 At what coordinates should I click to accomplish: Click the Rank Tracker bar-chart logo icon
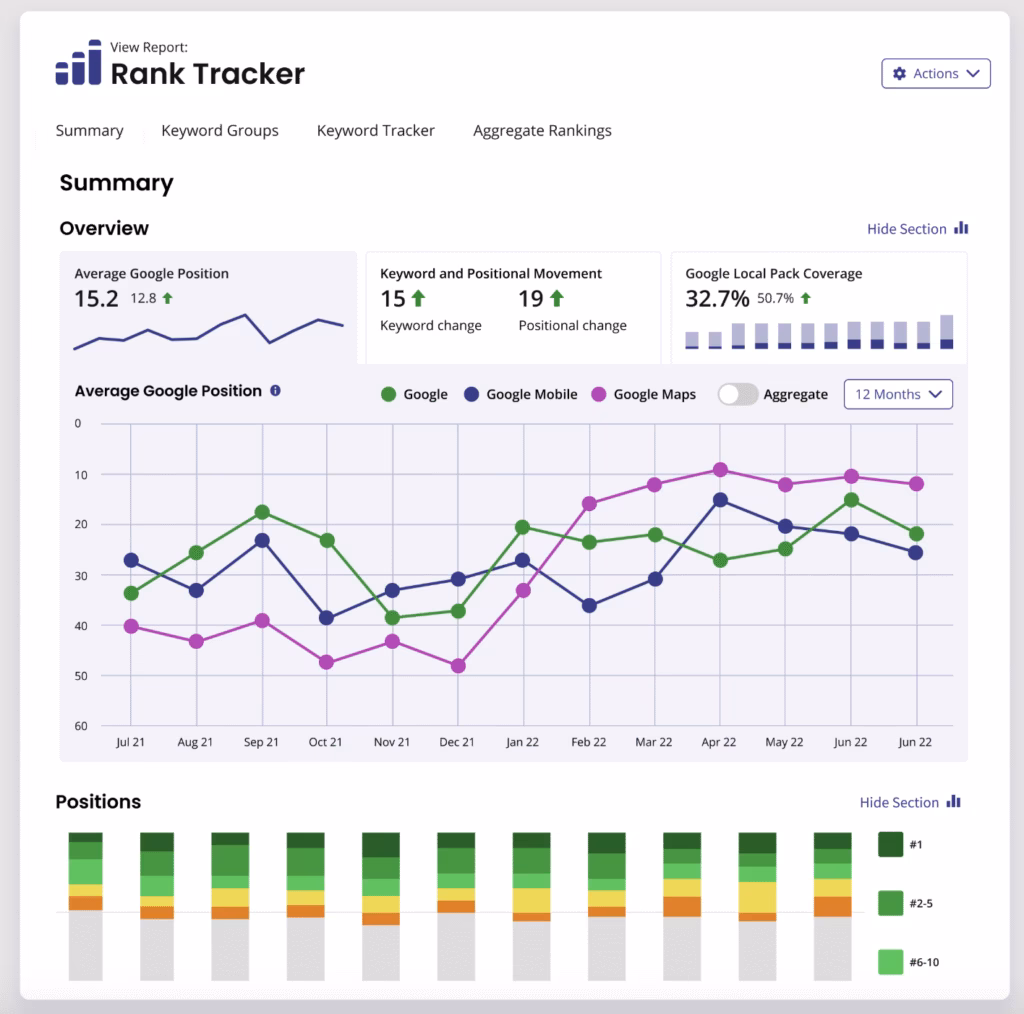tap(76, 64)
